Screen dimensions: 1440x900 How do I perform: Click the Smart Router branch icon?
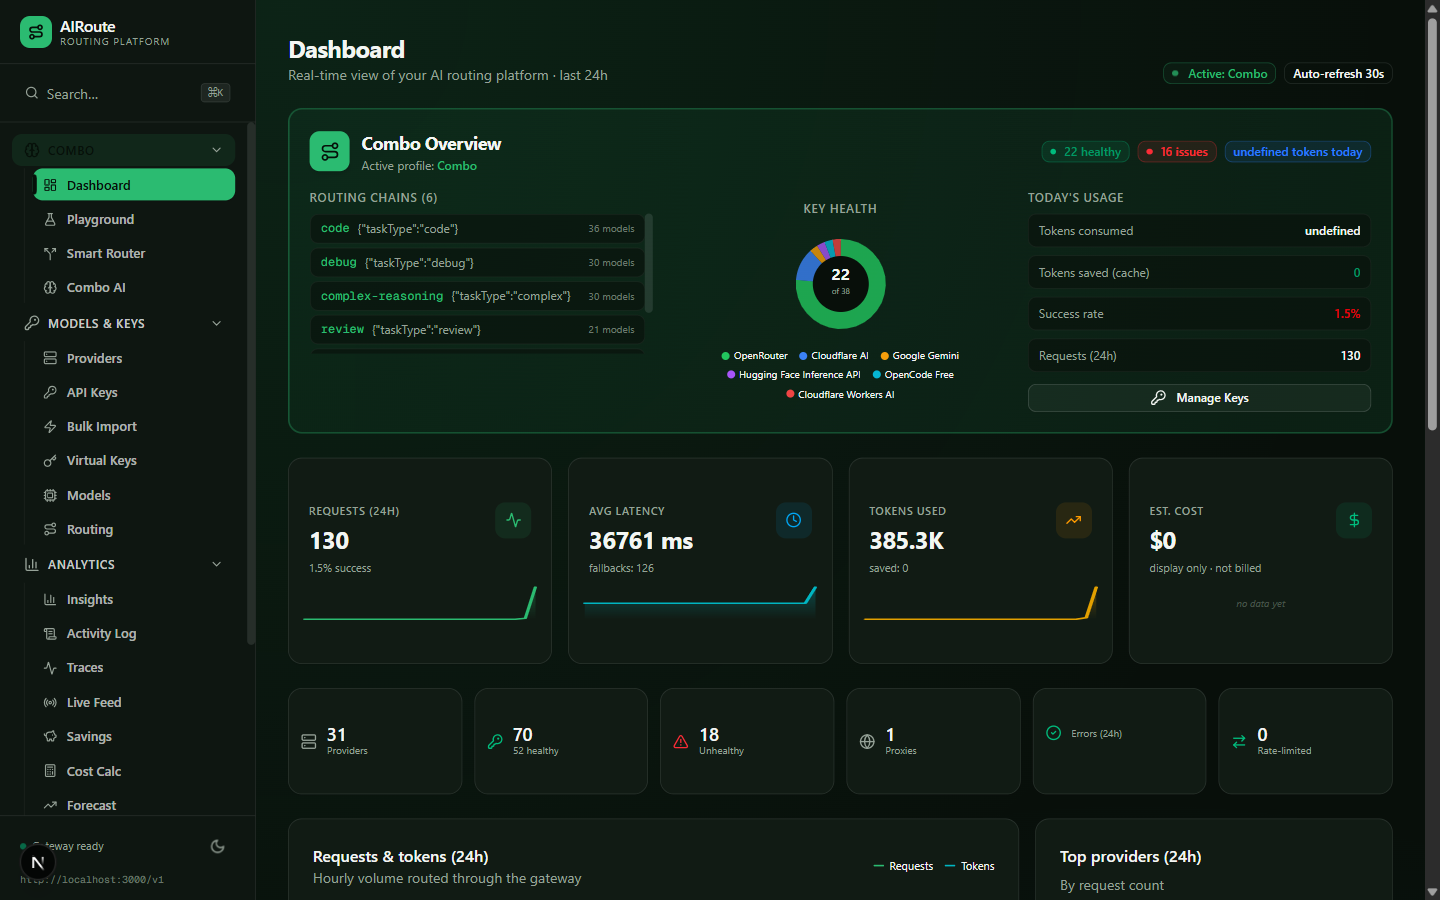[50, 253]
